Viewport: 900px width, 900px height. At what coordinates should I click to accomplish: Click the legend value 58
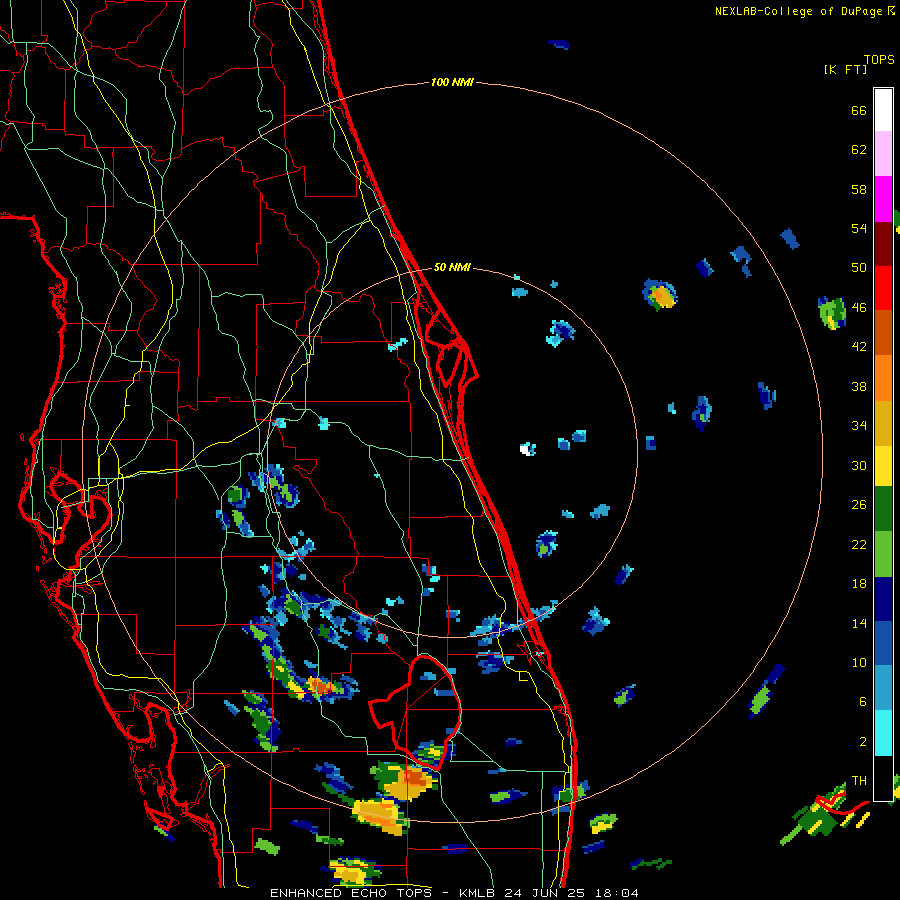tap(859, 189)
